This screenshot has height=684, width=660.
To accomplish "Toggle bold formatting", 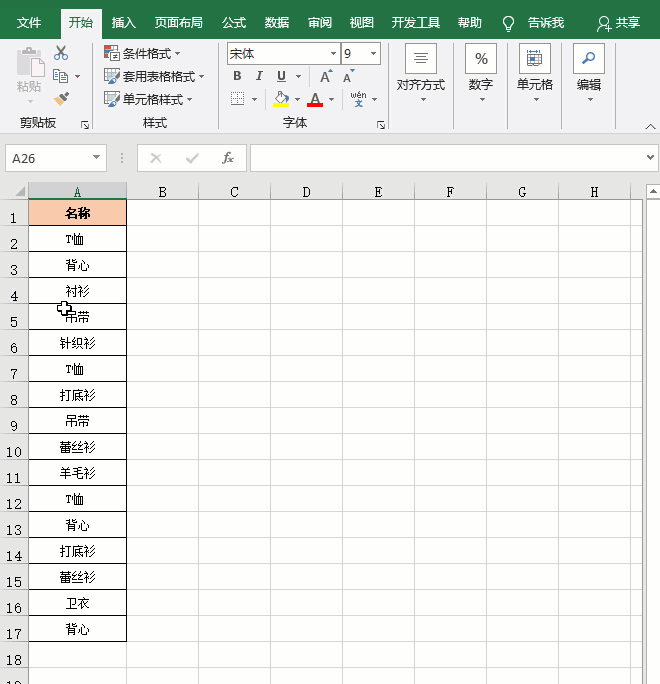I will pyautogui.click(x=237, y=76).
